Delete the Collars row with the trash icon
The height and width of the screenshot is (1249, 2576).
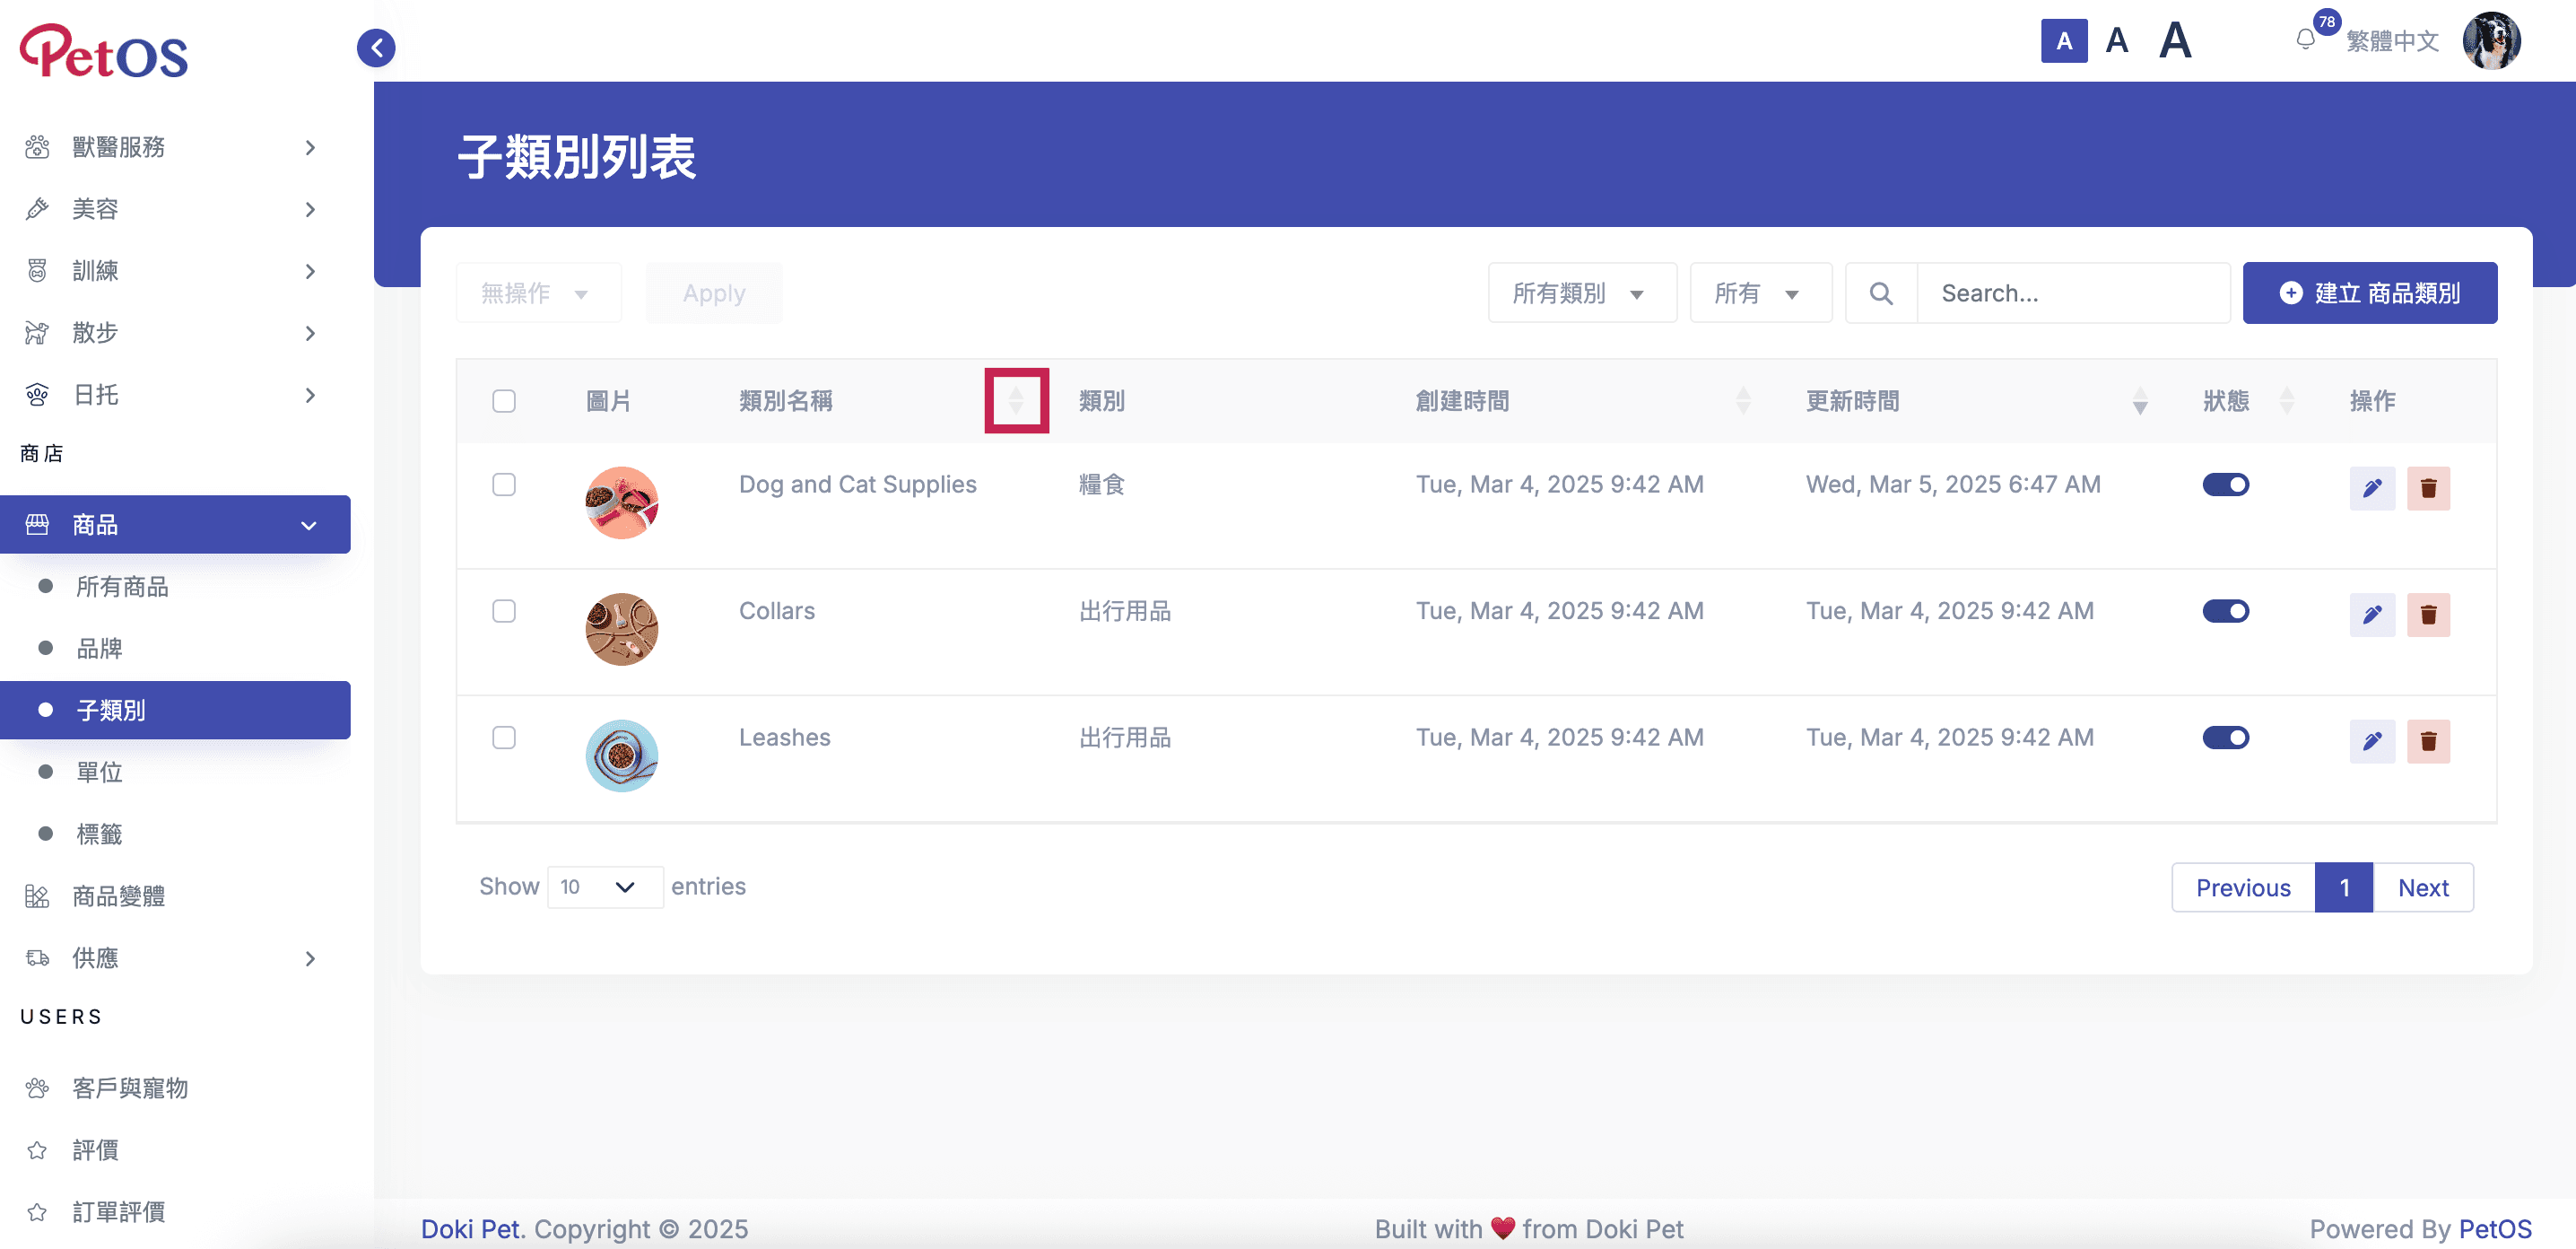pos(2427,614)
